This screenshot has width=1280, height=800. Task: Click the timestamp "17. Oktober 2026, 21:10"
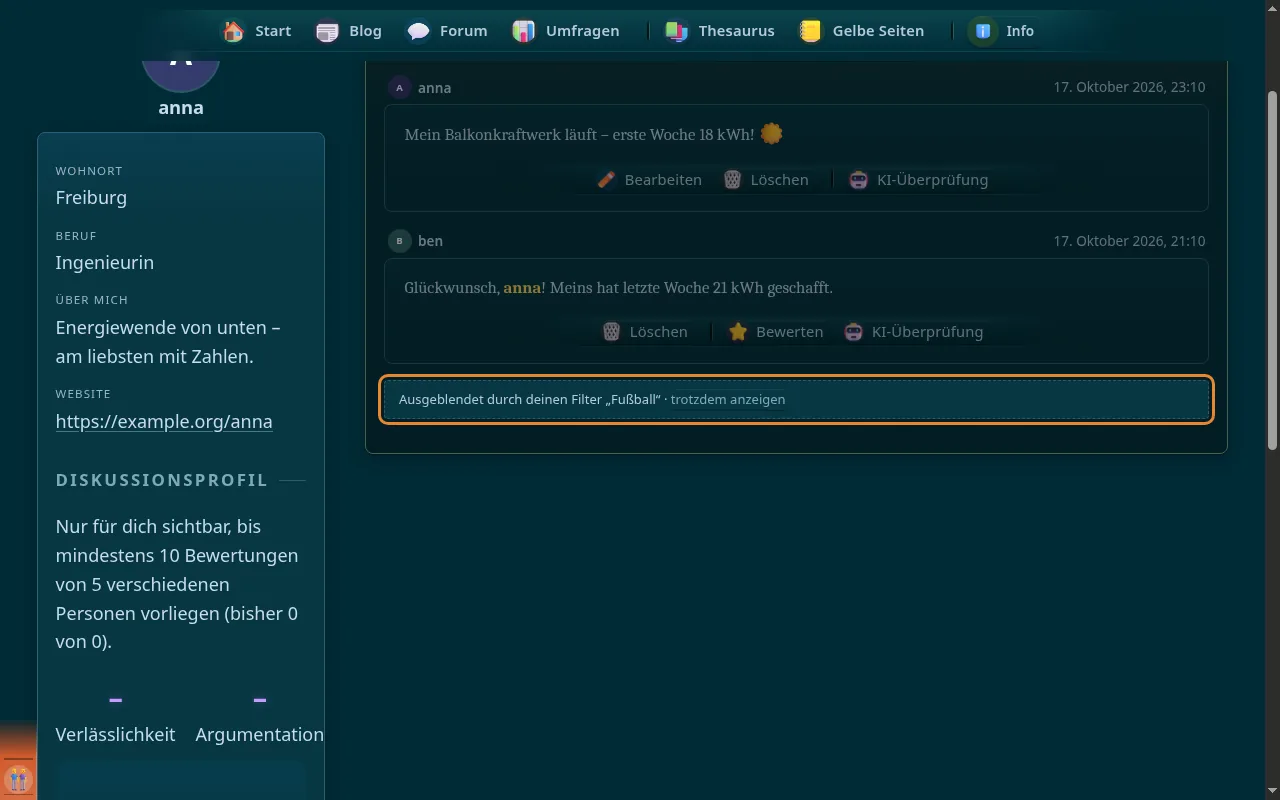1129,241
